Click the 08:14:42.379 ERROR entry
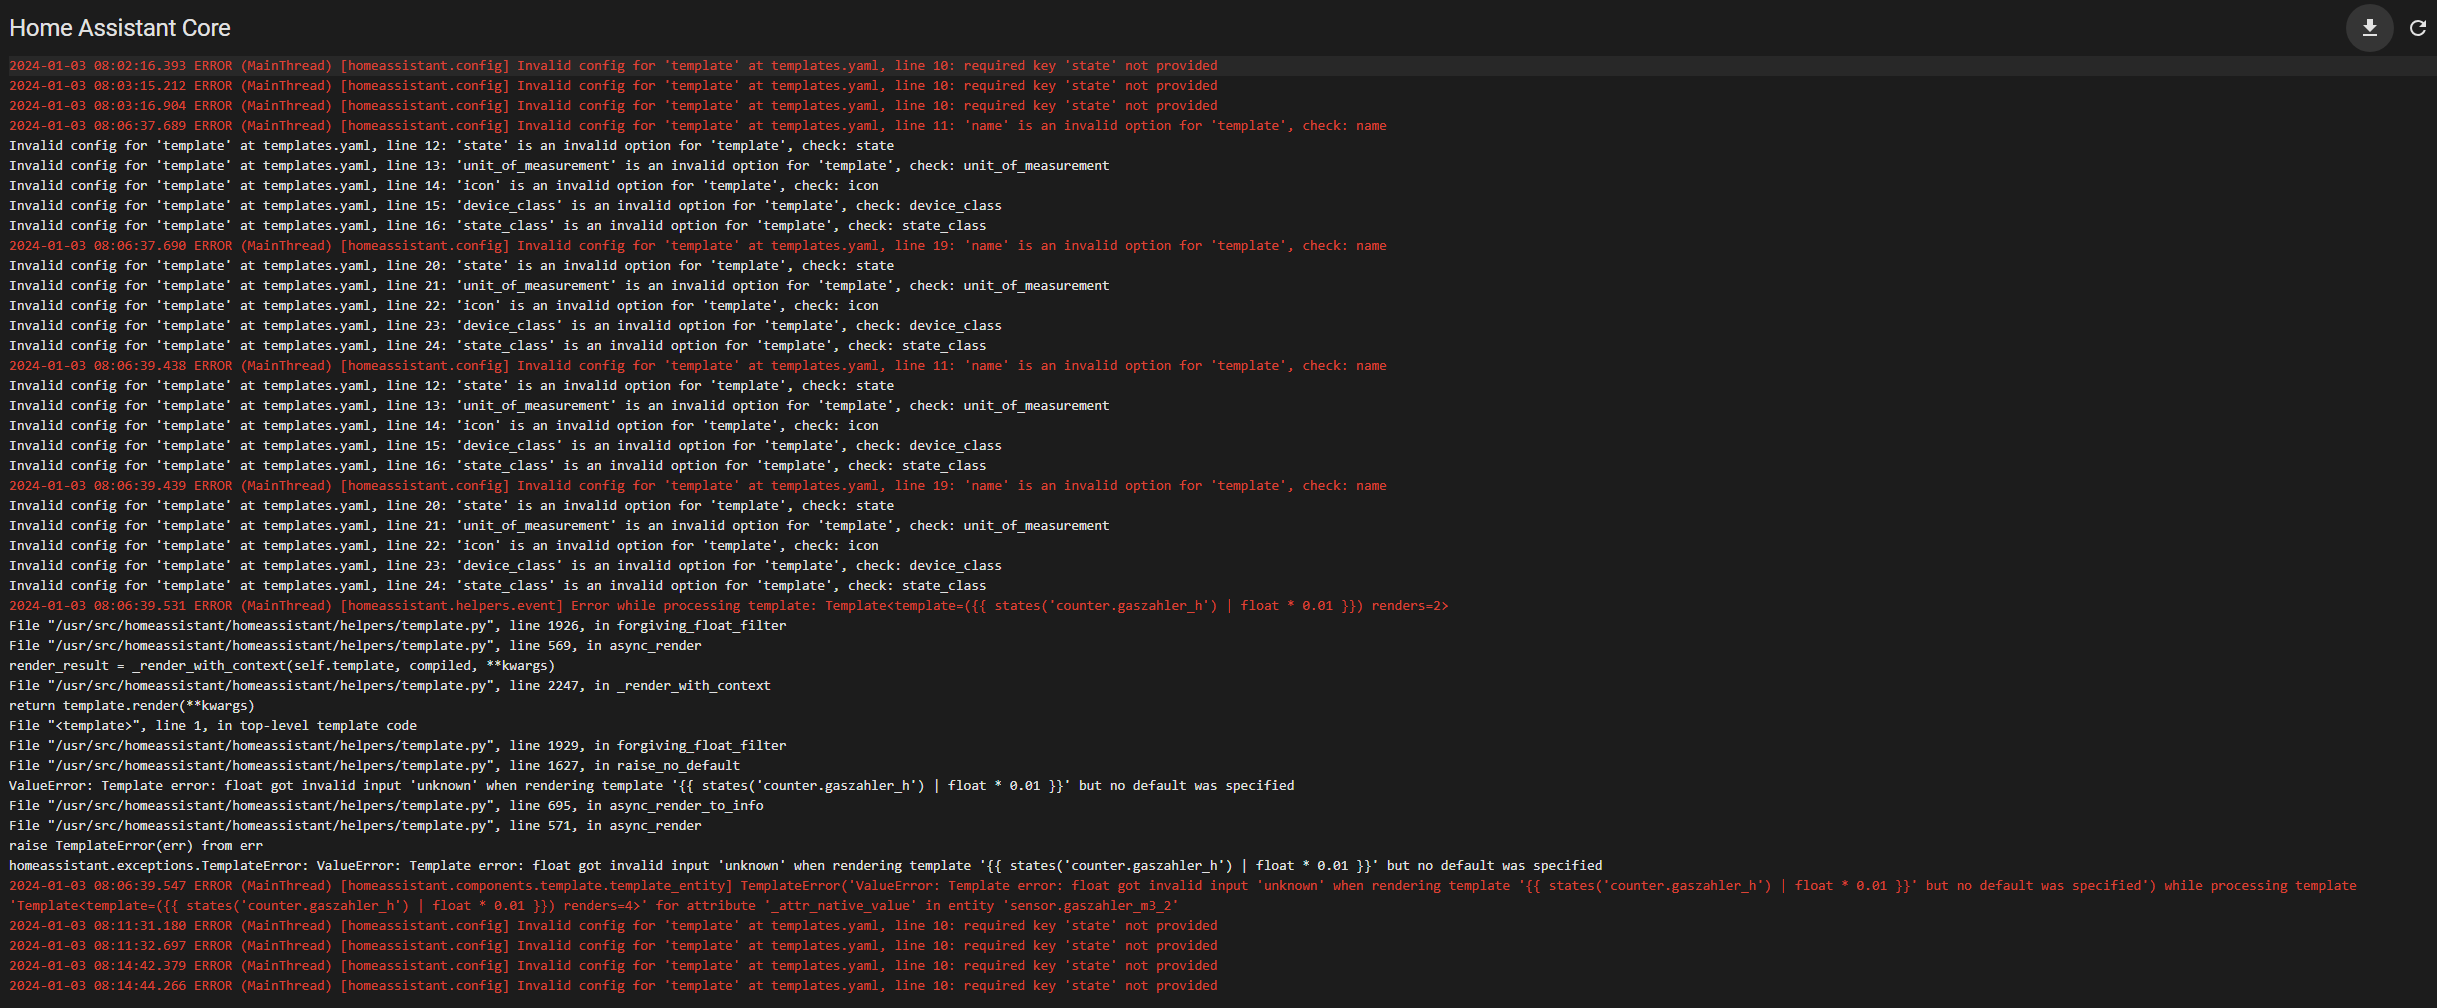 [x=613, y=966]
